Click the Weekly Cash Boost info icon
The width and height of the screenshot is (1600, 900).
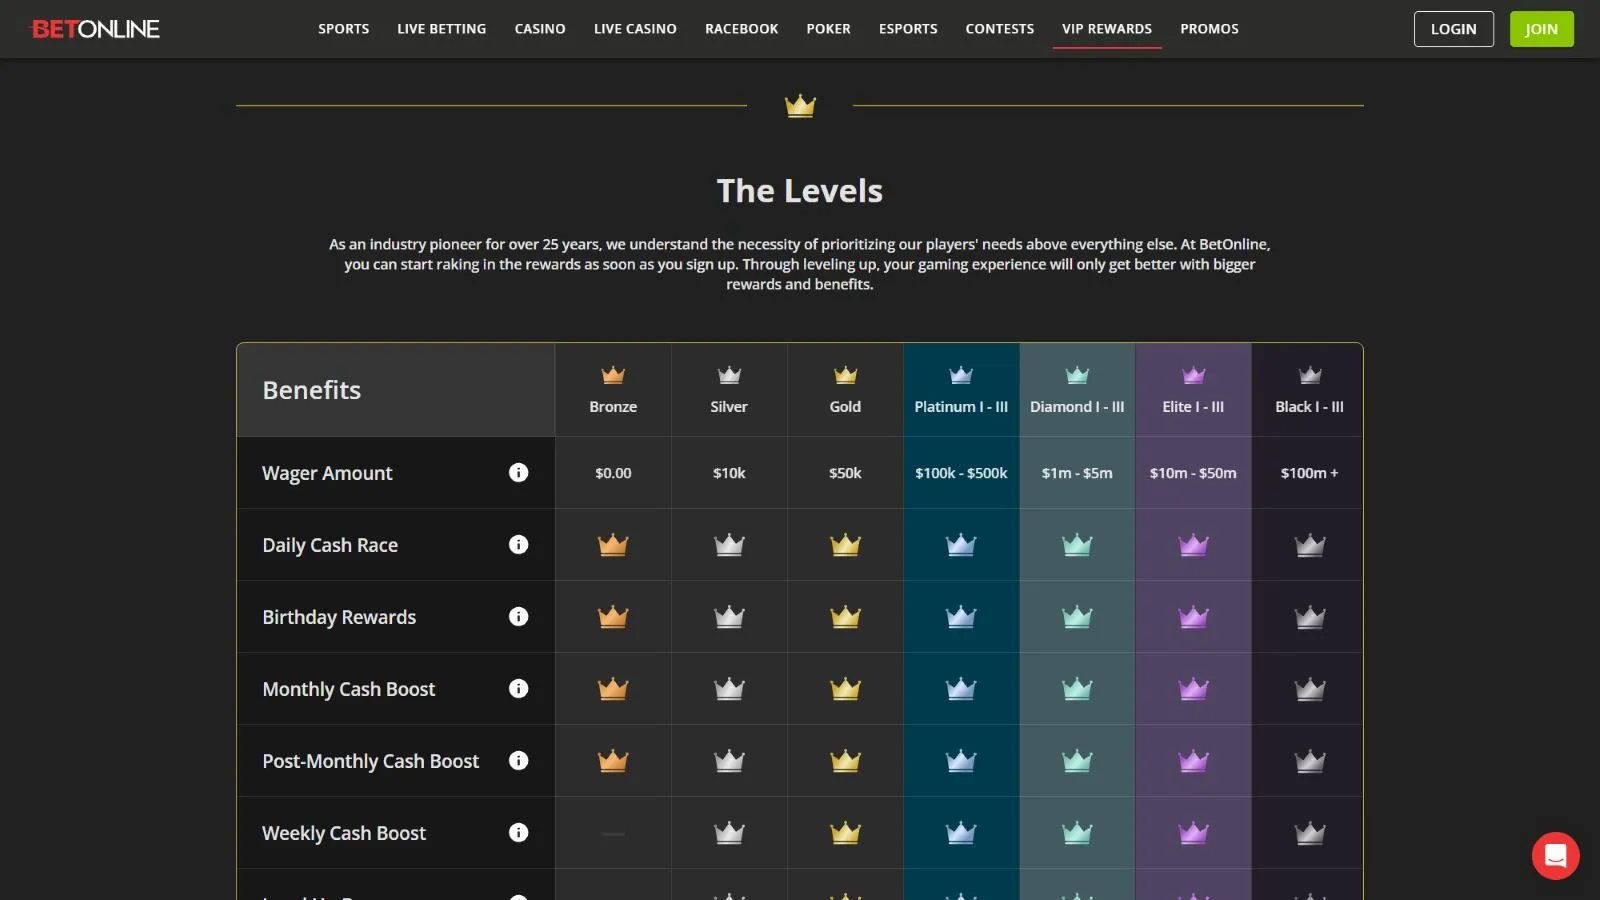[x=518, y=833]
